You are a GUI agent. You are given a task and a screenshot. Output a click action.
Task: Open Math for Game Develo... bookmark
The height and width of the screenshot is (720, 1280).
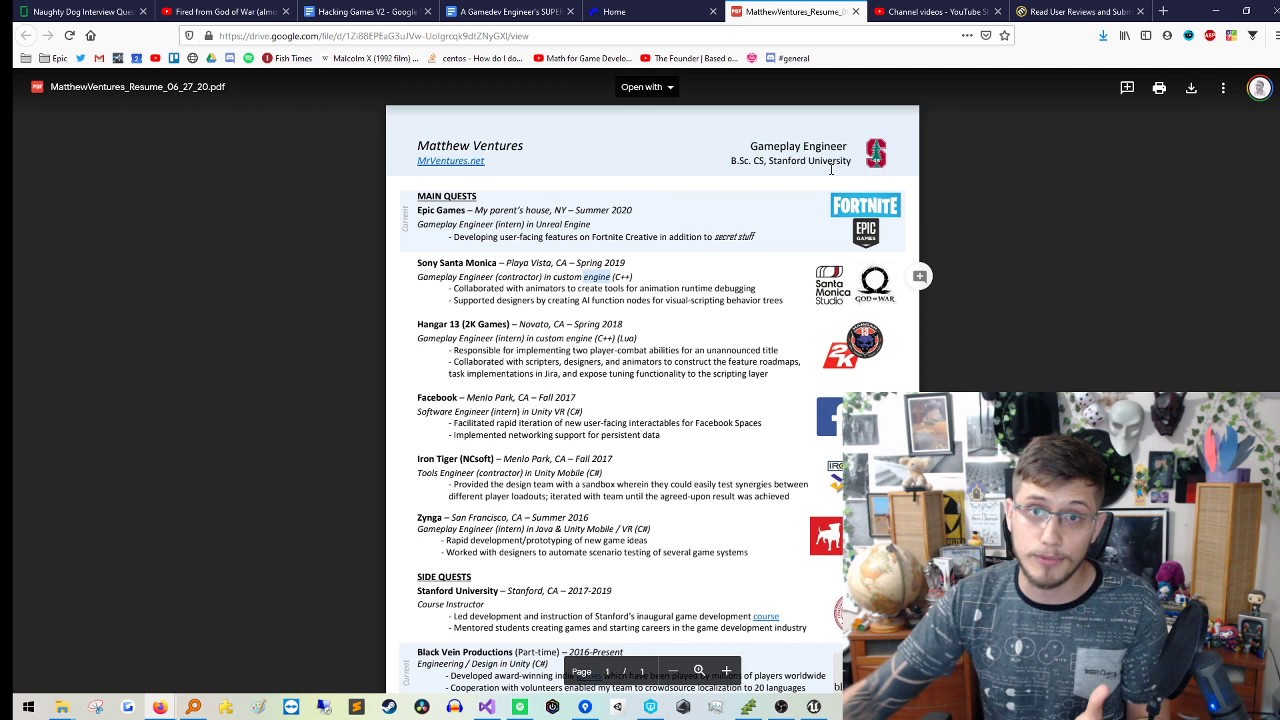tap(583, 58)
